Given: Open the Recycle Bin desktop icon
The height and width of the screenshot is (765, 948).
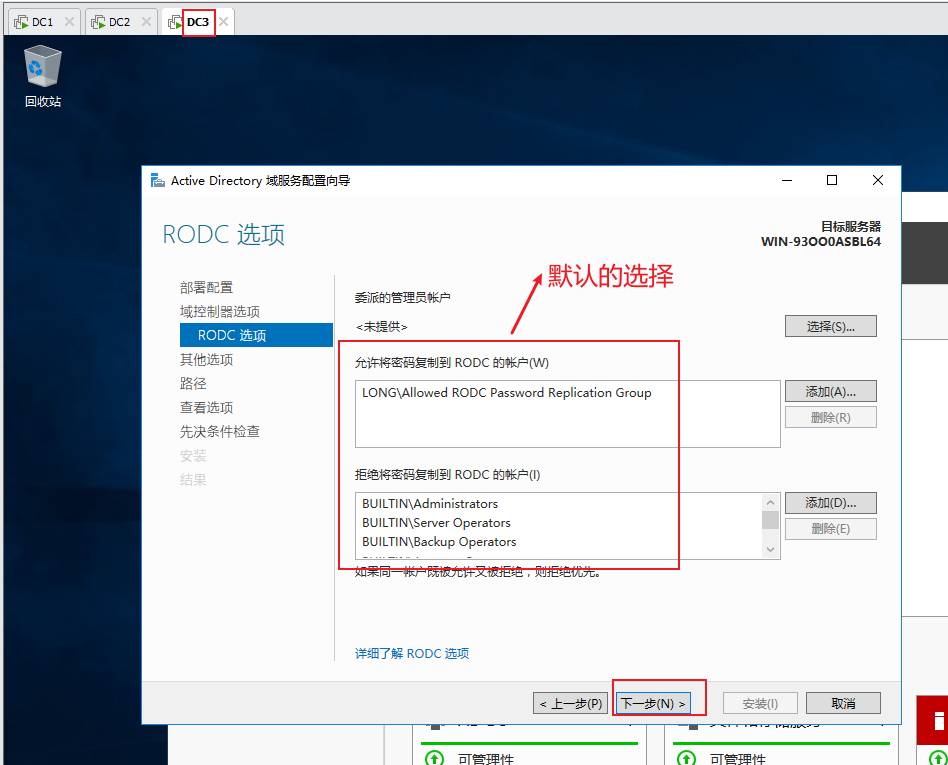Looking at the screenshot, I should (x=42, y=76).
